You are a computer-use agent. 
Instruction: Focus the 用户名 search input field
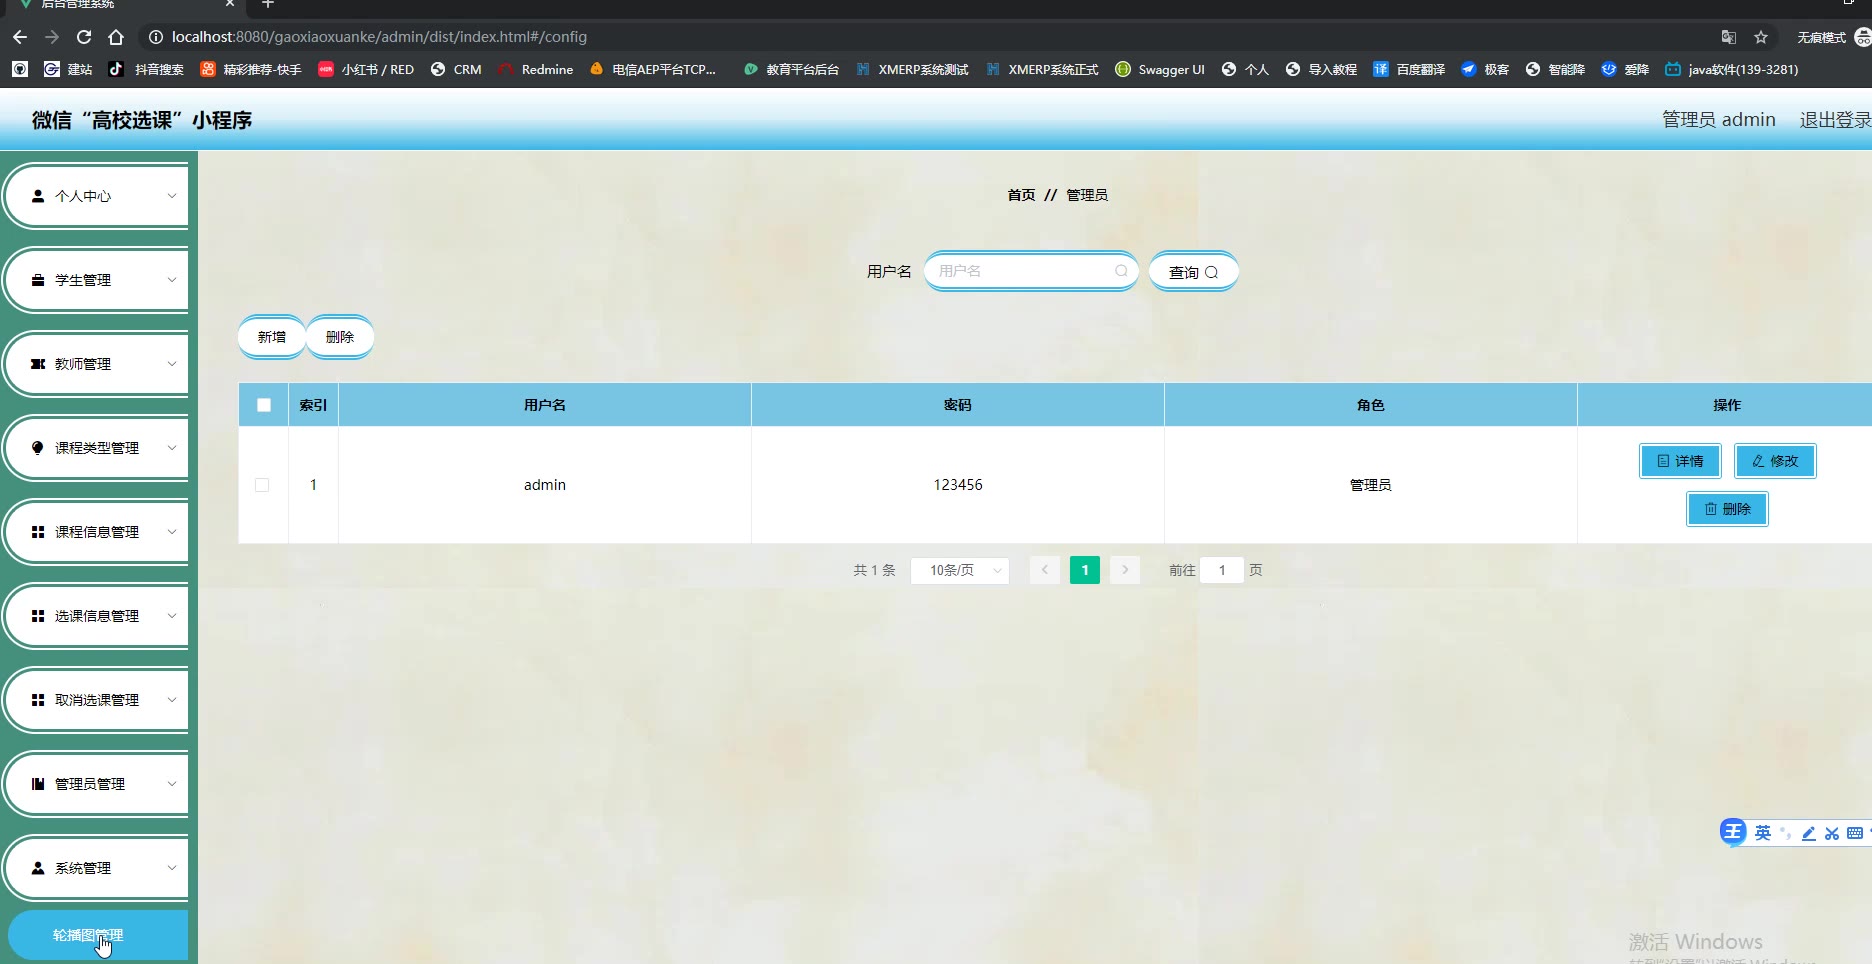click(1031, 271)
